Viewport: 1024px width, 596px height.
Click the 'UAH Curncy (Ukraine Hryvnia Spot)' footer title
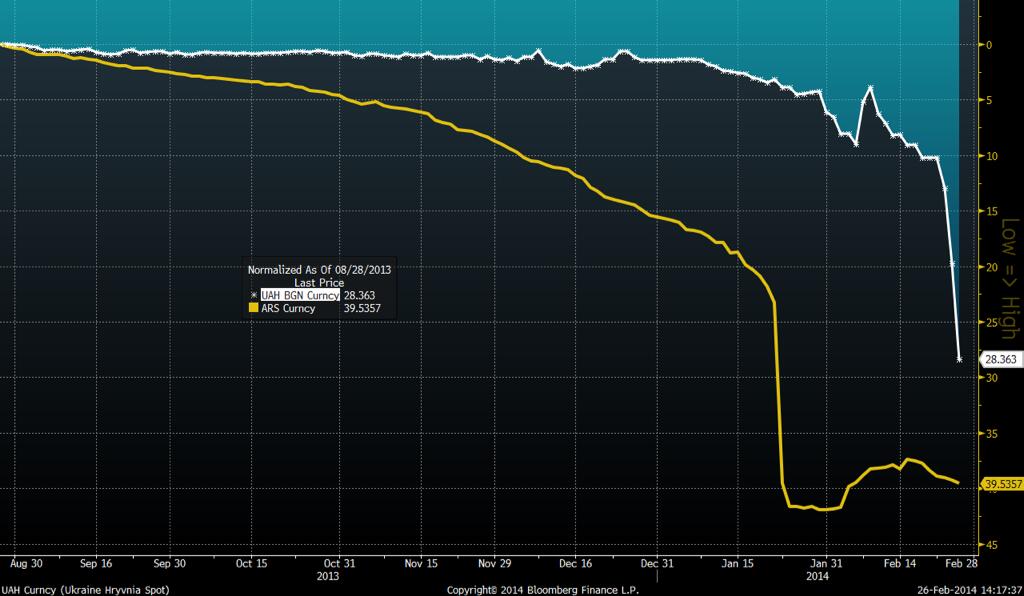pyautogui.click(x=76, y=589)
